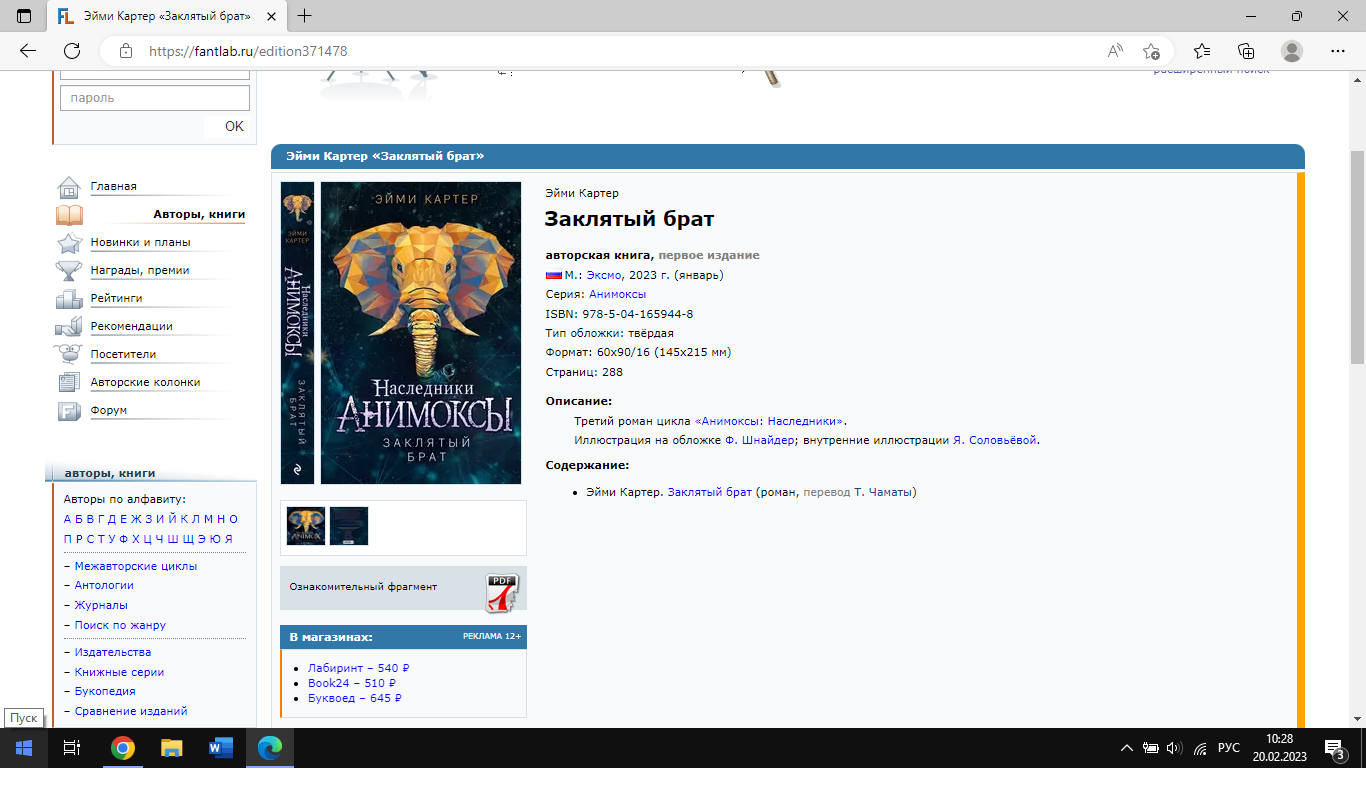Screen dimensions: 1366x800
Task: Open the Book24 – 510 ₽ store link
Action: 352,683
